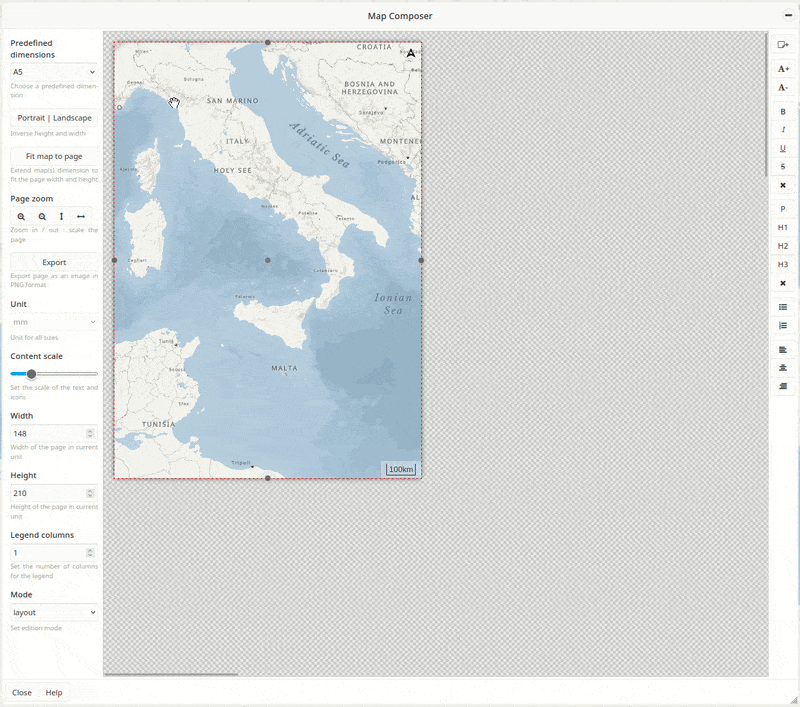Open the predefined dimensions dropdown showing A5

[52, 72]
